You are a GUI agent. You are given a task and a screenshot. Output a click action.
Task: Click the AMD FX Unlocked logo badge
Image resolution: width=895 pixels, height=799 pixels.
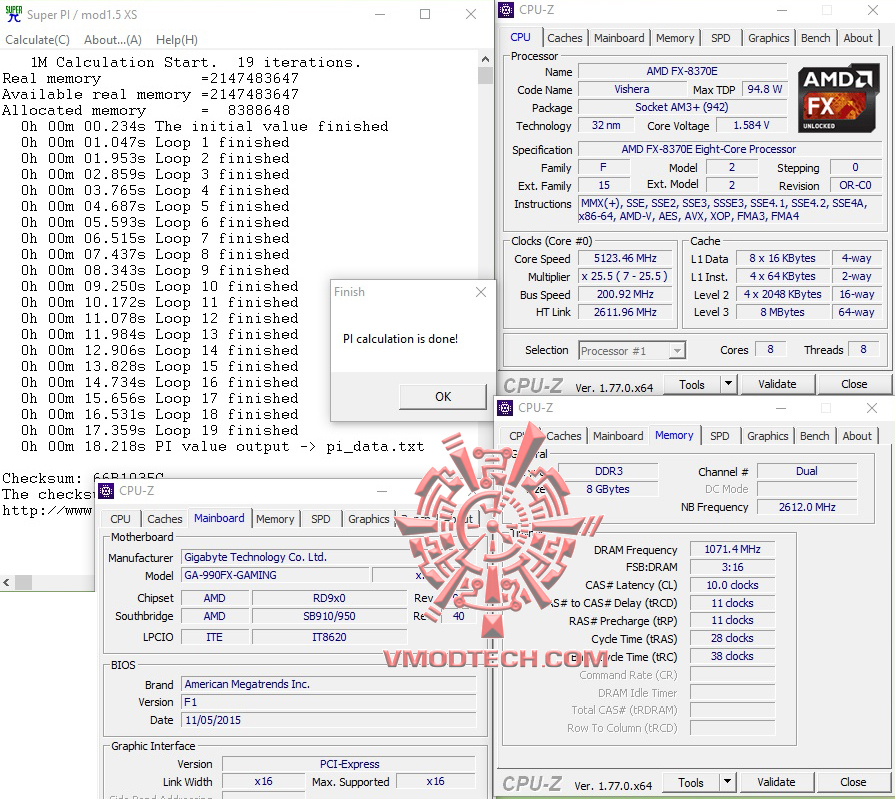tap(838, 97)
